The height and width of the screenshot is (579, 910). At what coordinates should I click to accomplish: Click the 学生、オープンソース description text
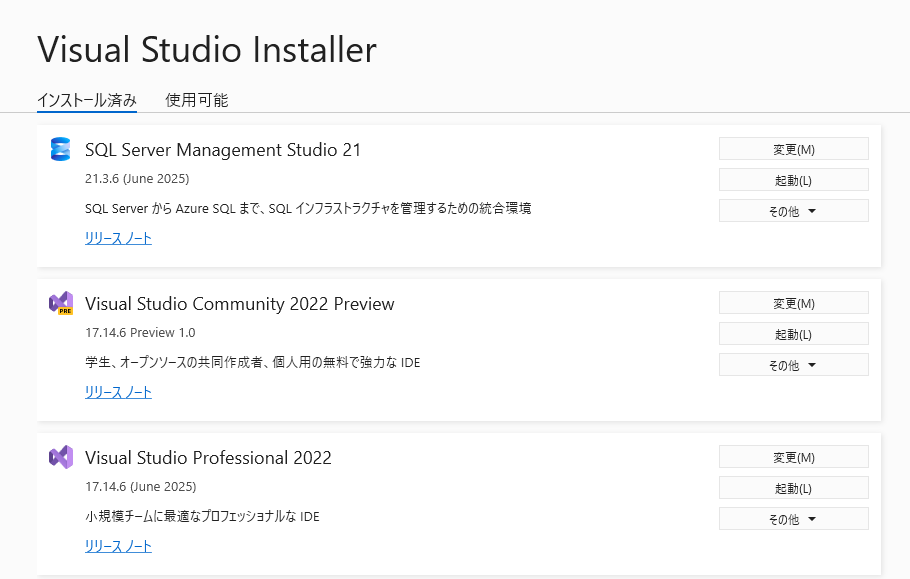[252, 363]
